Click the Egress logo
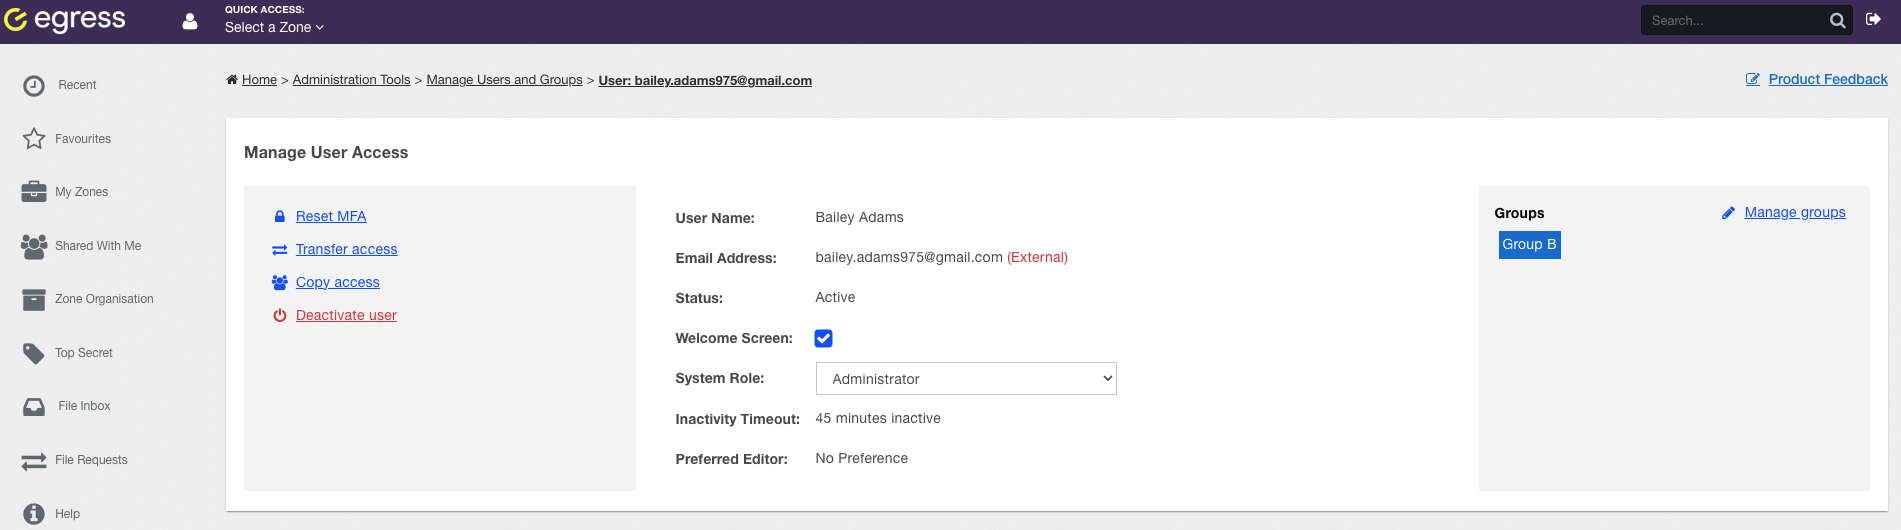1901x530 pixels. click(65, 20)
